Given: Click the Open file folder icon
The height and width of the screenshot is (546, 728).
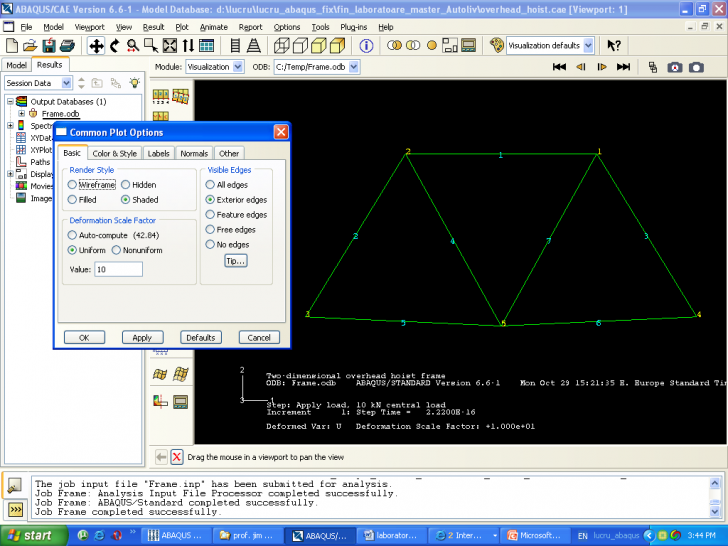Looking at the screenshot, I should 31,46.
